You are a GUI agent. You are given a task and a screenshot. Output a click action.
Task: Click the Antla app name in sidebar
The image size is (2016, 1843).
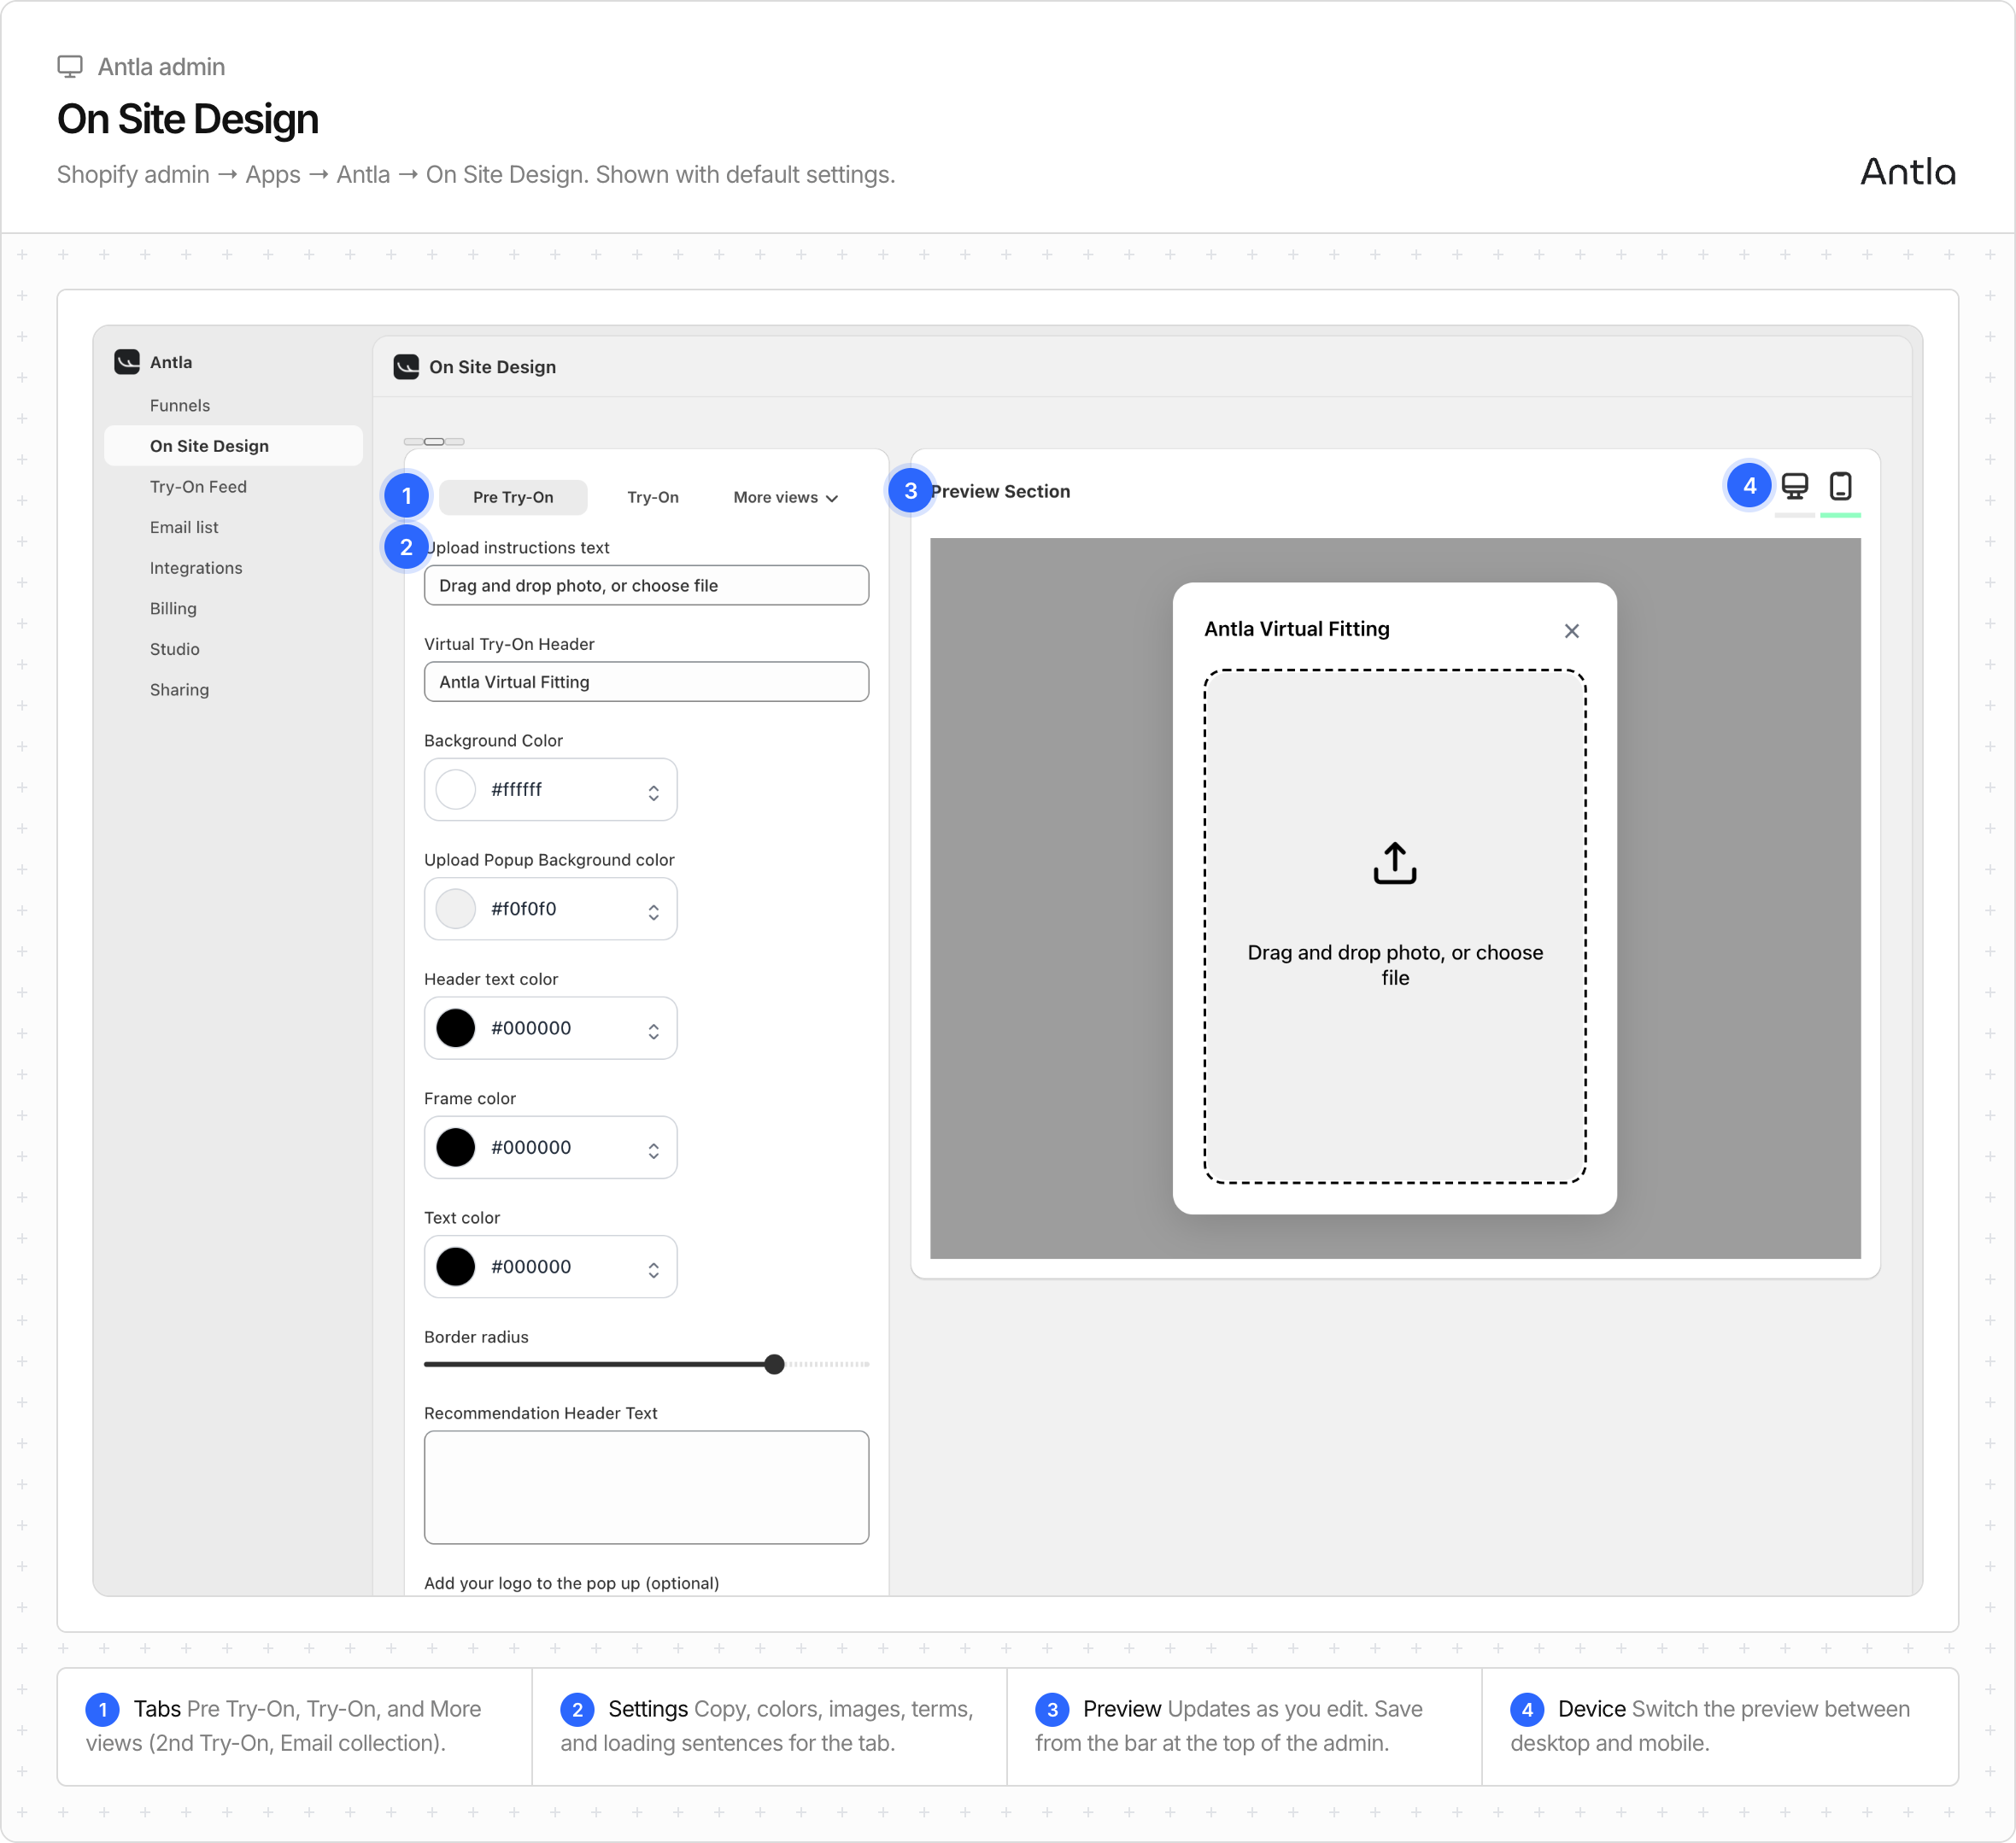click(x=171, y=362)
